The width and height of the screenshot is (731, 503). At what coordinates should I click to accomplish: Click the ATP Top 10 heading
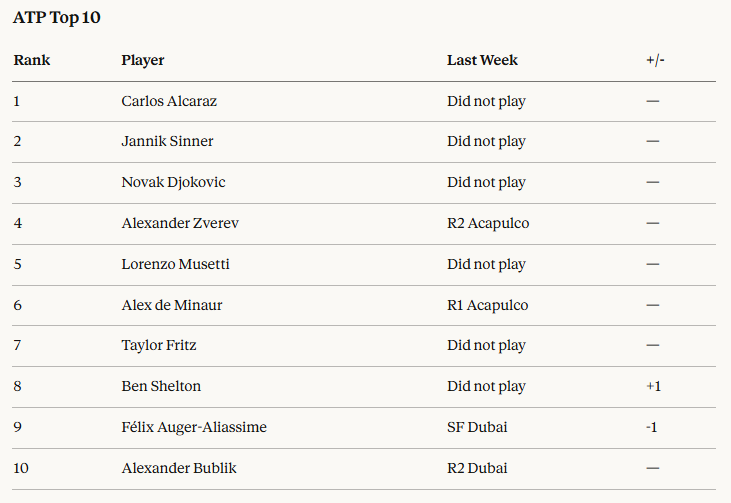[57, 17]
